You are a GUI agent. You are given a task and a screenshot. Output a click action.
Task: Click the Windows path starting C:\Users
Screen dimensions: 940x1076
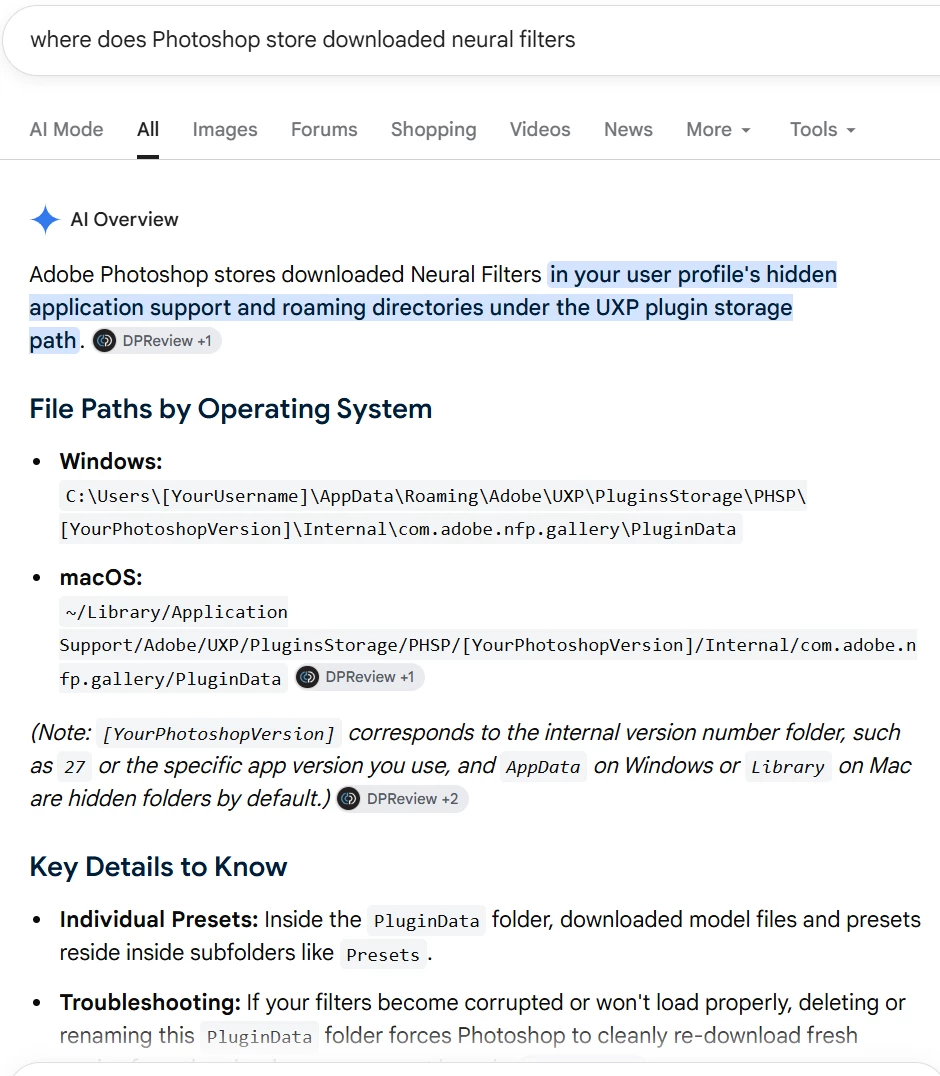[433, 513]
